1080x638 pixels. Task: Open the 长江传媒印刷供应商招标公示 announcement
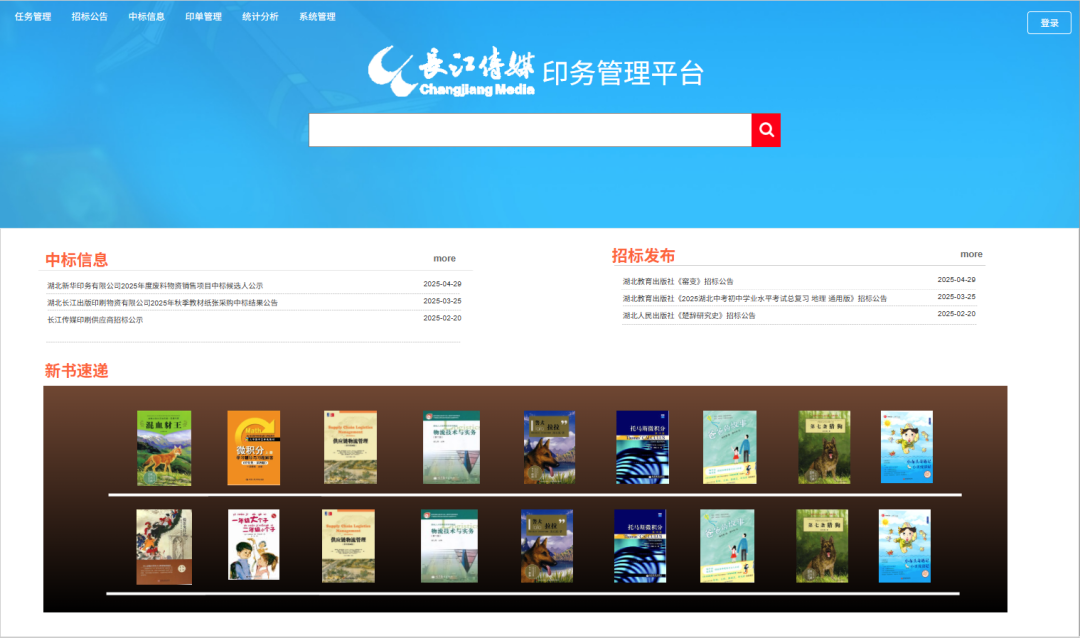coord(95,320)
